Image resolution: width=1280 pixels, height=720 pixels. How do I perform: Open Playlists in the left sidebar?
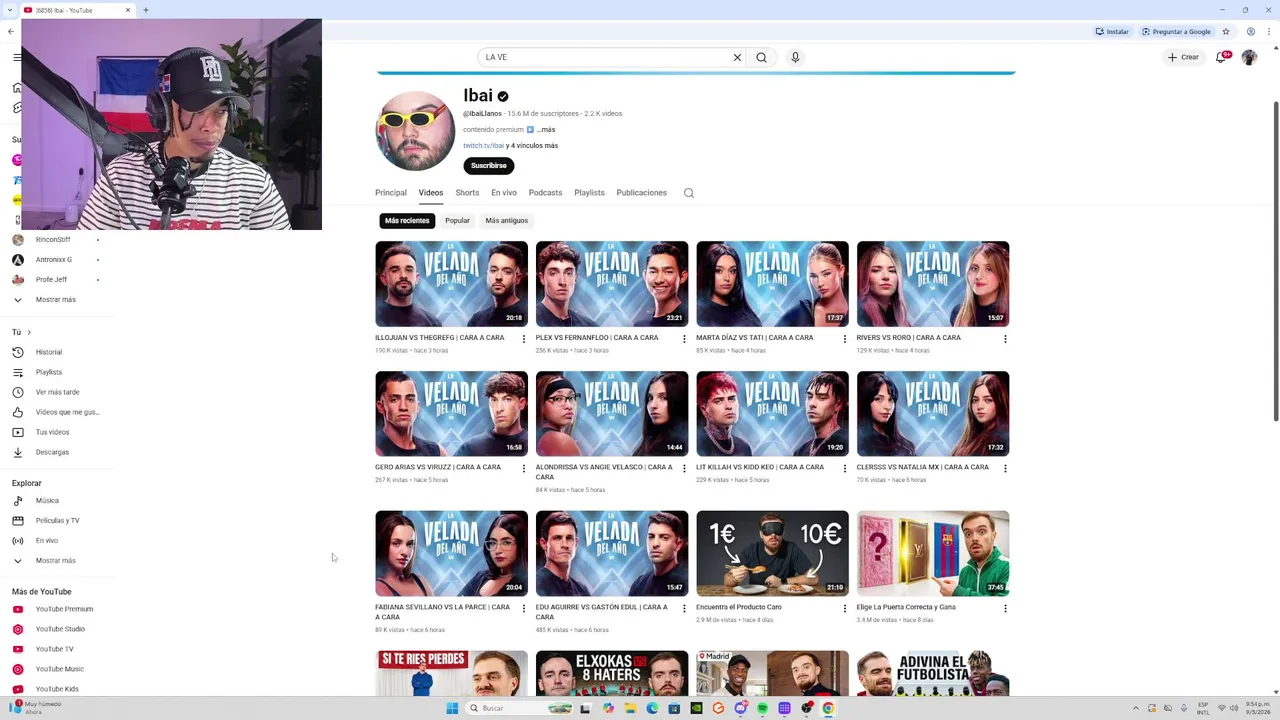click(x=49, y=372)
